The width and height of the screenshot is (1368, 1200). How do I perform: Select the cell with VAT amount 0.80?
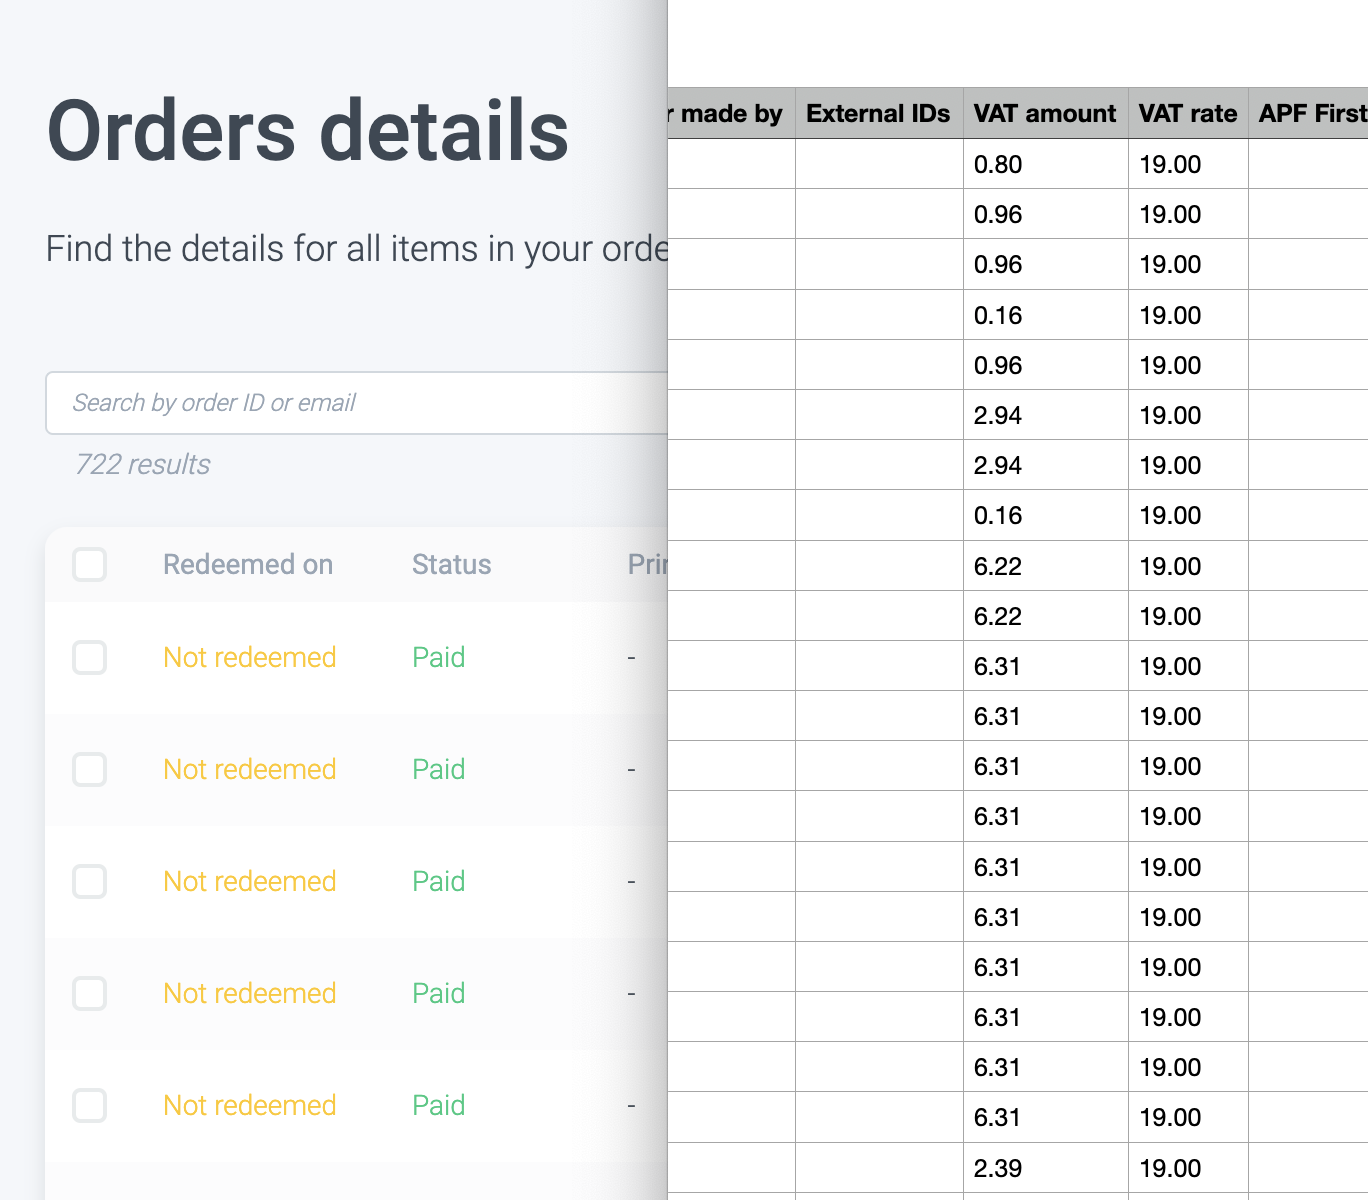(x=1045, y=165)
